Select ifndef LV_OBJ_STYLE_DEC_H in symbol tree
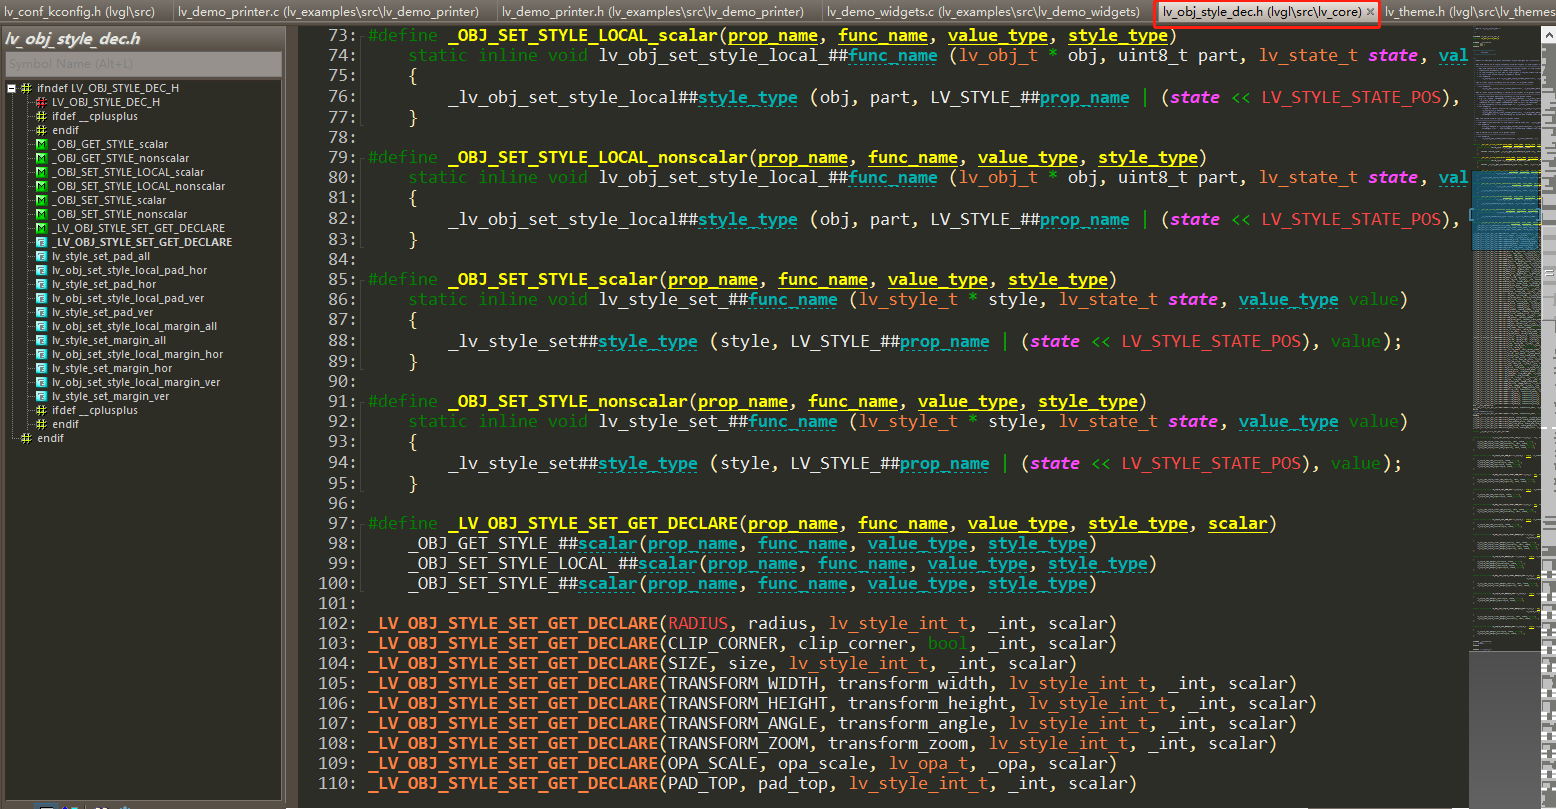The image size is (1556, 809). 108,88
